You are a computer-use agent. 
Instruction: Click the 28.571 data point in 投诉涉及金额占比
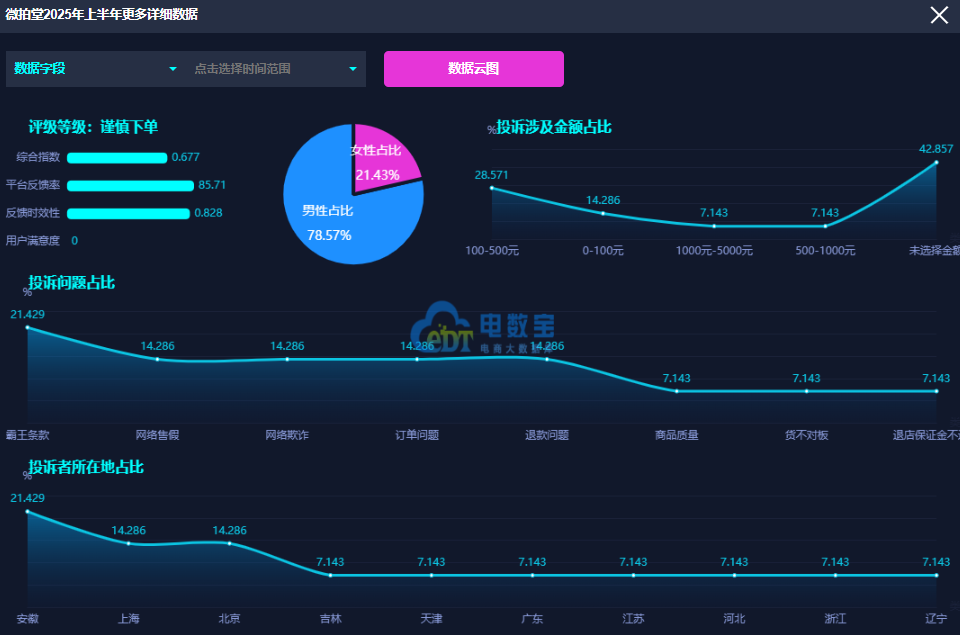tap(492, 188)
